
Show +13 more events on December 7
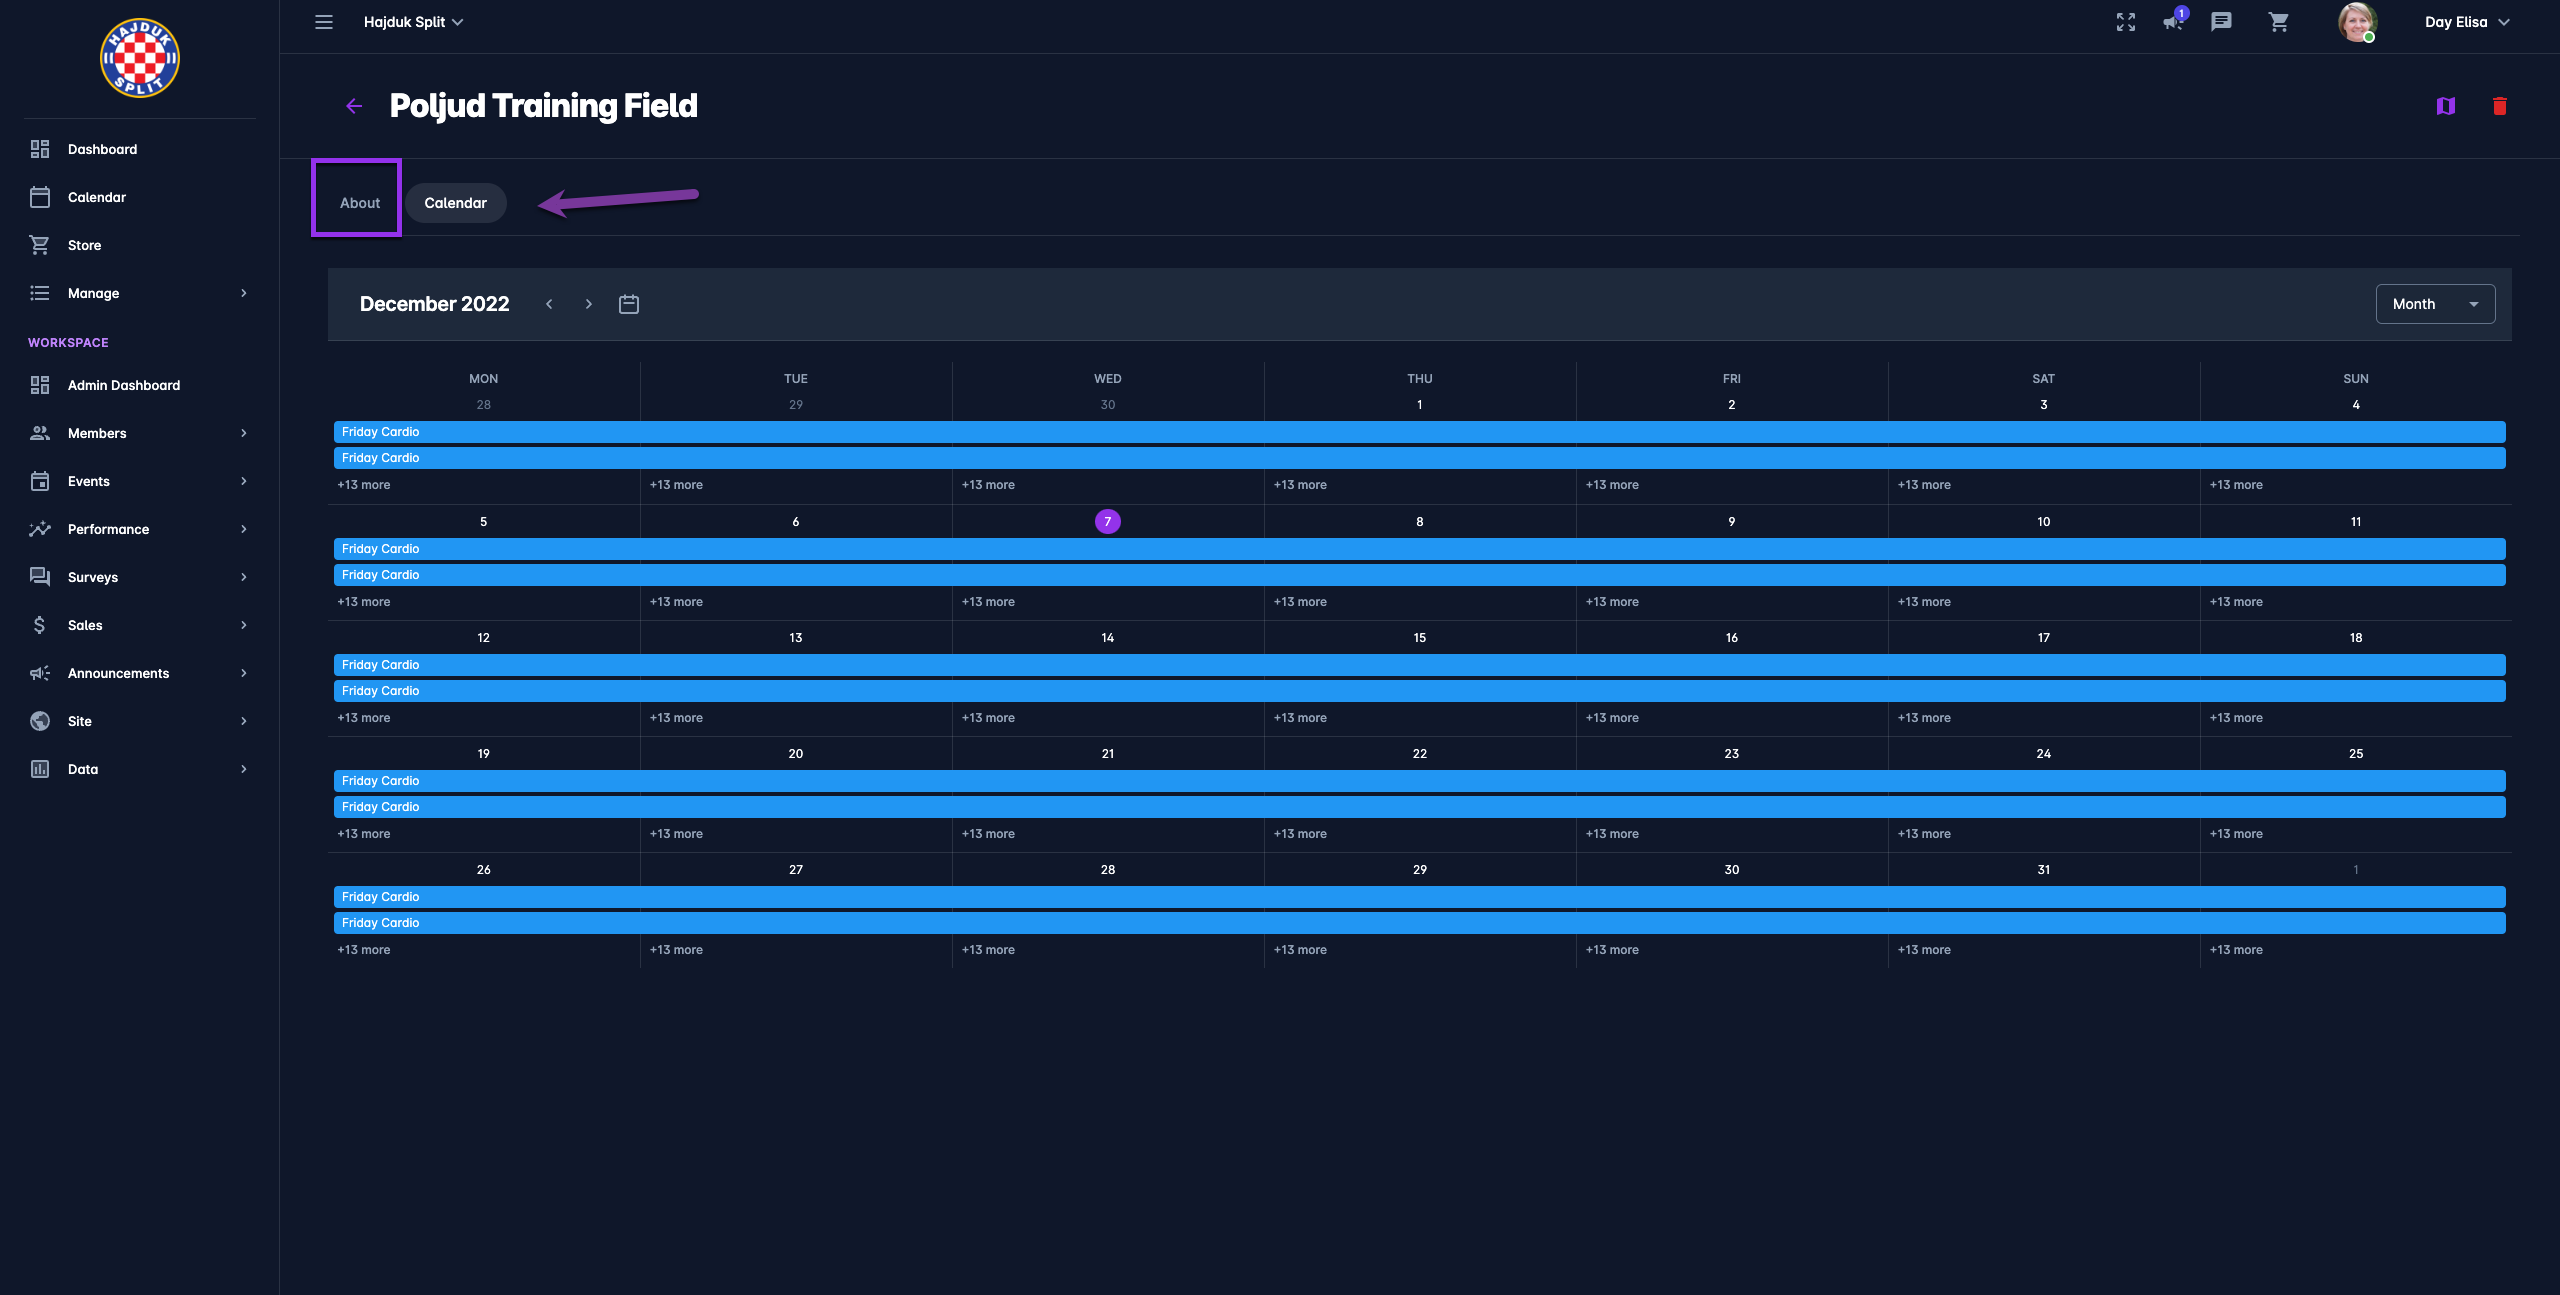[988, 602]
